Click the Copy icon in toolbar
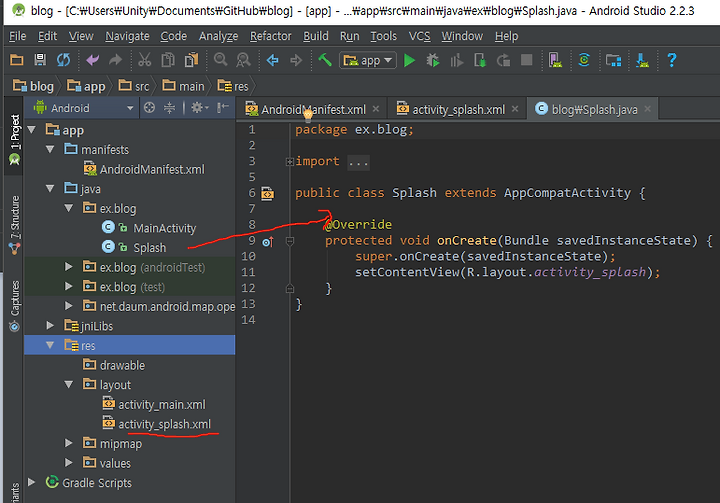Viewport: 720px width, 503px height. point(168,60)
